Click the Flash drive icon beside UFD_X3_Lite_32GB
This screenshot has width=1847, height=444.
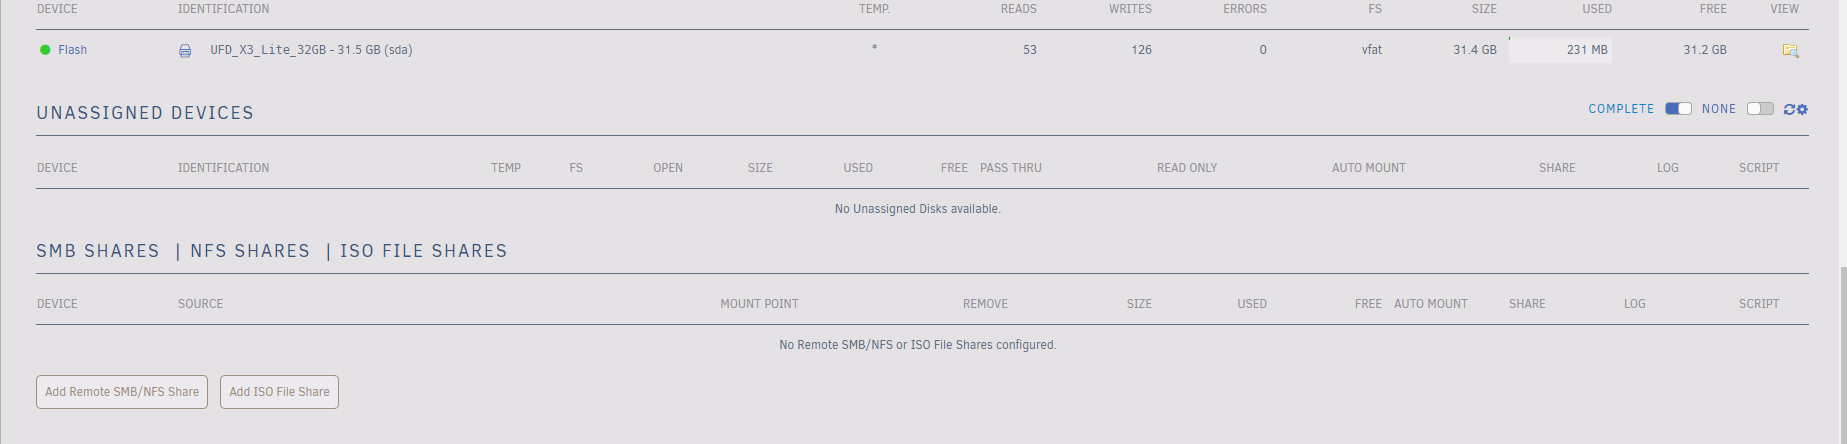tap(185, 51)
